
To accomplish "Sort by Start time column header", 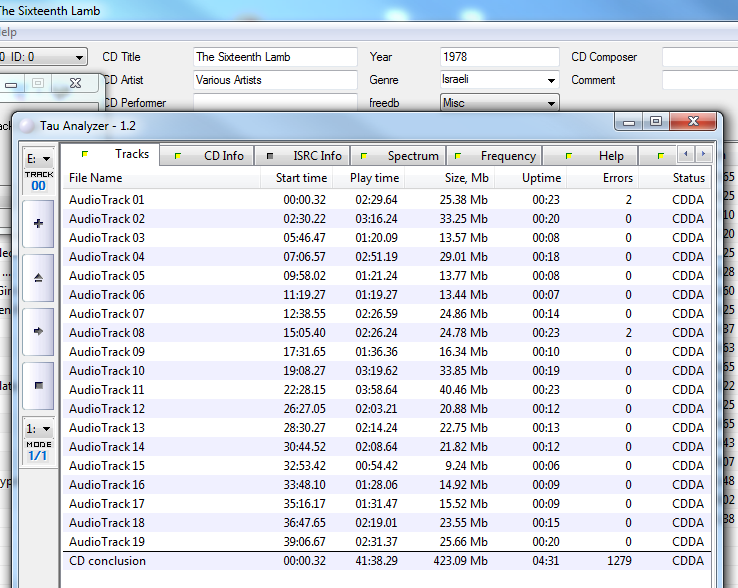I will click(297, 178).
